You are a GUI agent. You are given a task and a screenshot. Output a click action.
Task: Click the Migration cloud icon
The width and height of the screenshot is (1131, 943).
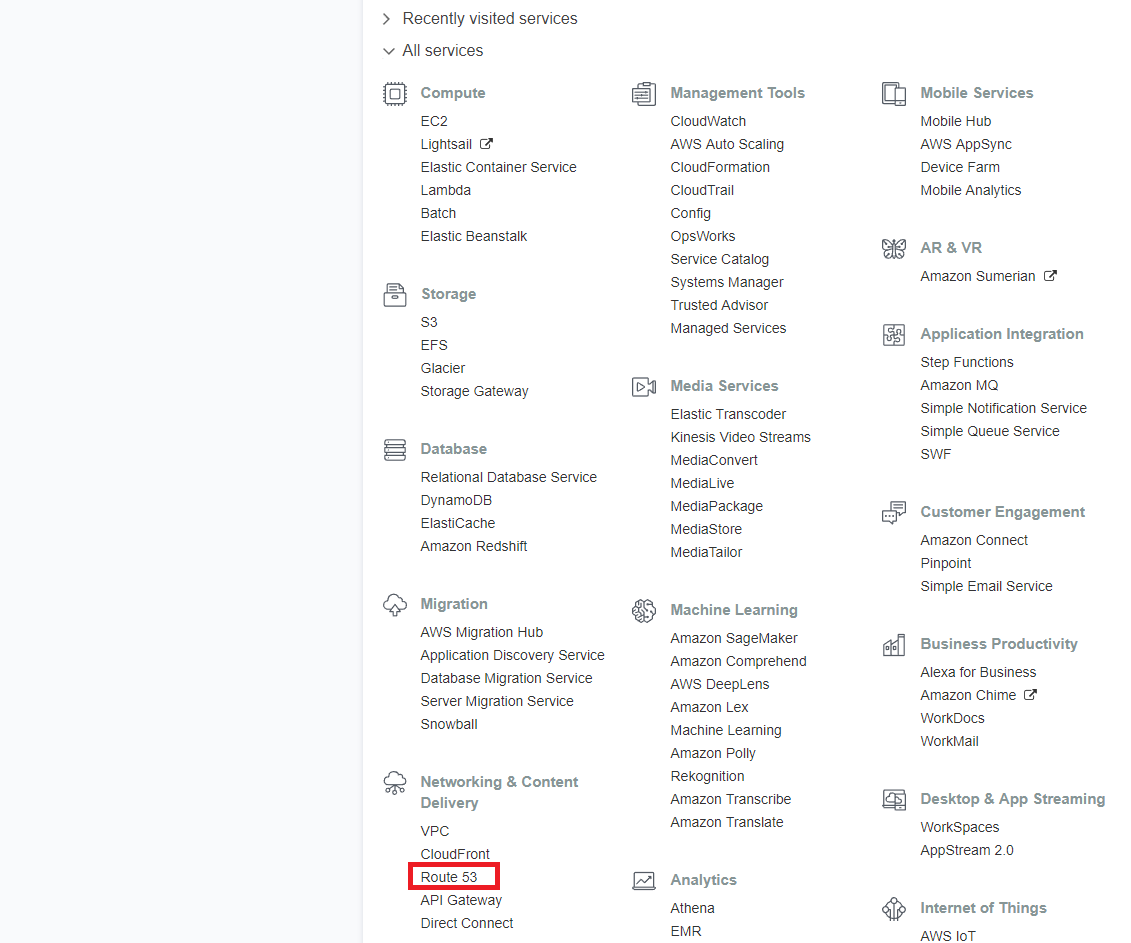[395, 605]
